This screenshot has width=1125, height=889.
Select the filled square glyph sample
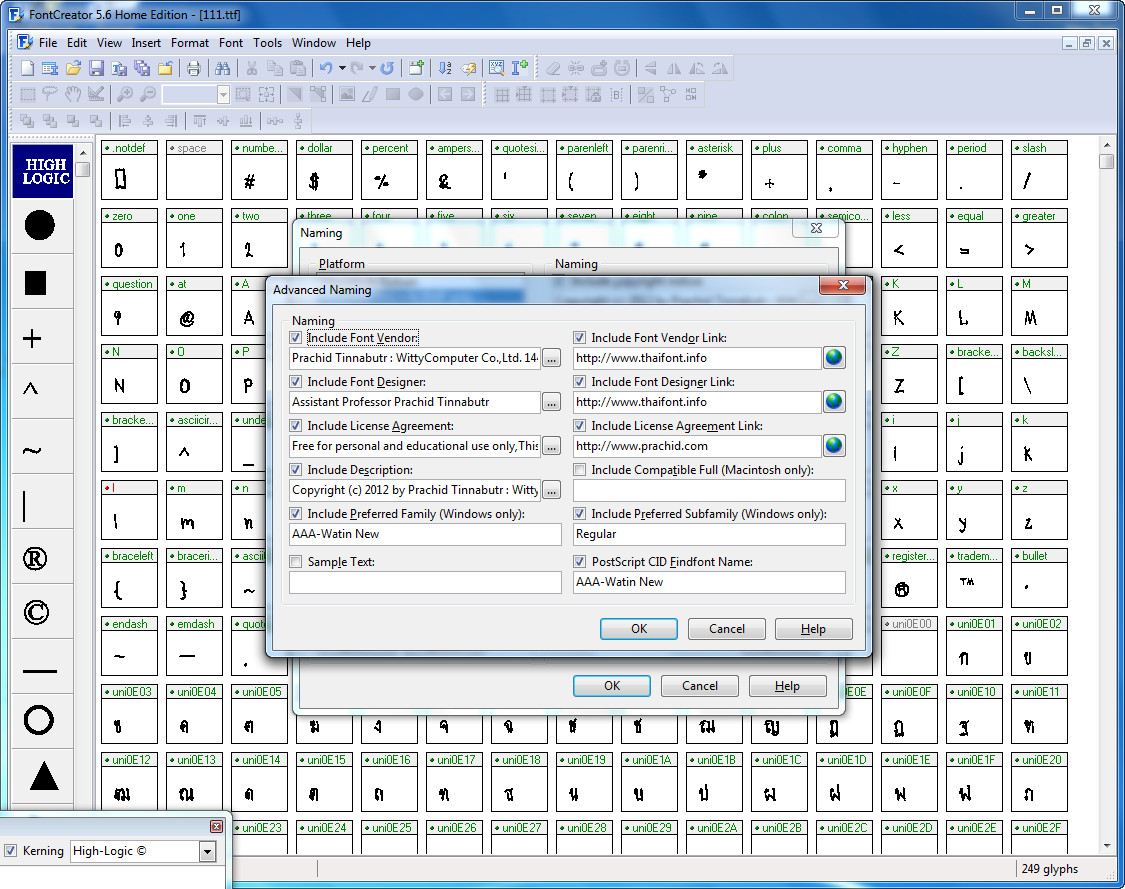point(36,283)
